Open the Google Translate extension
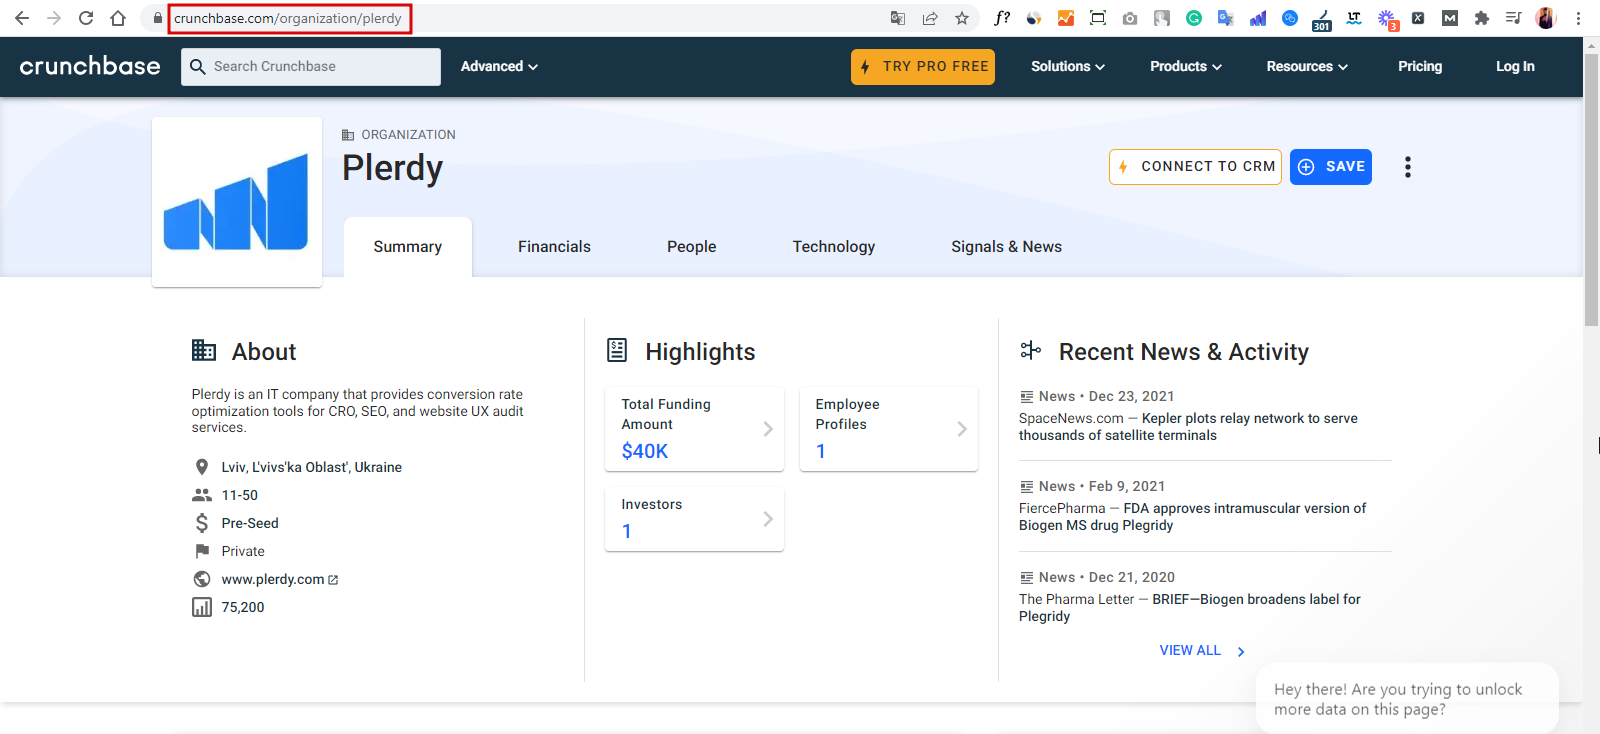Image resolution: width=1600 pixels, height=734 pixels. point(1226,18)
